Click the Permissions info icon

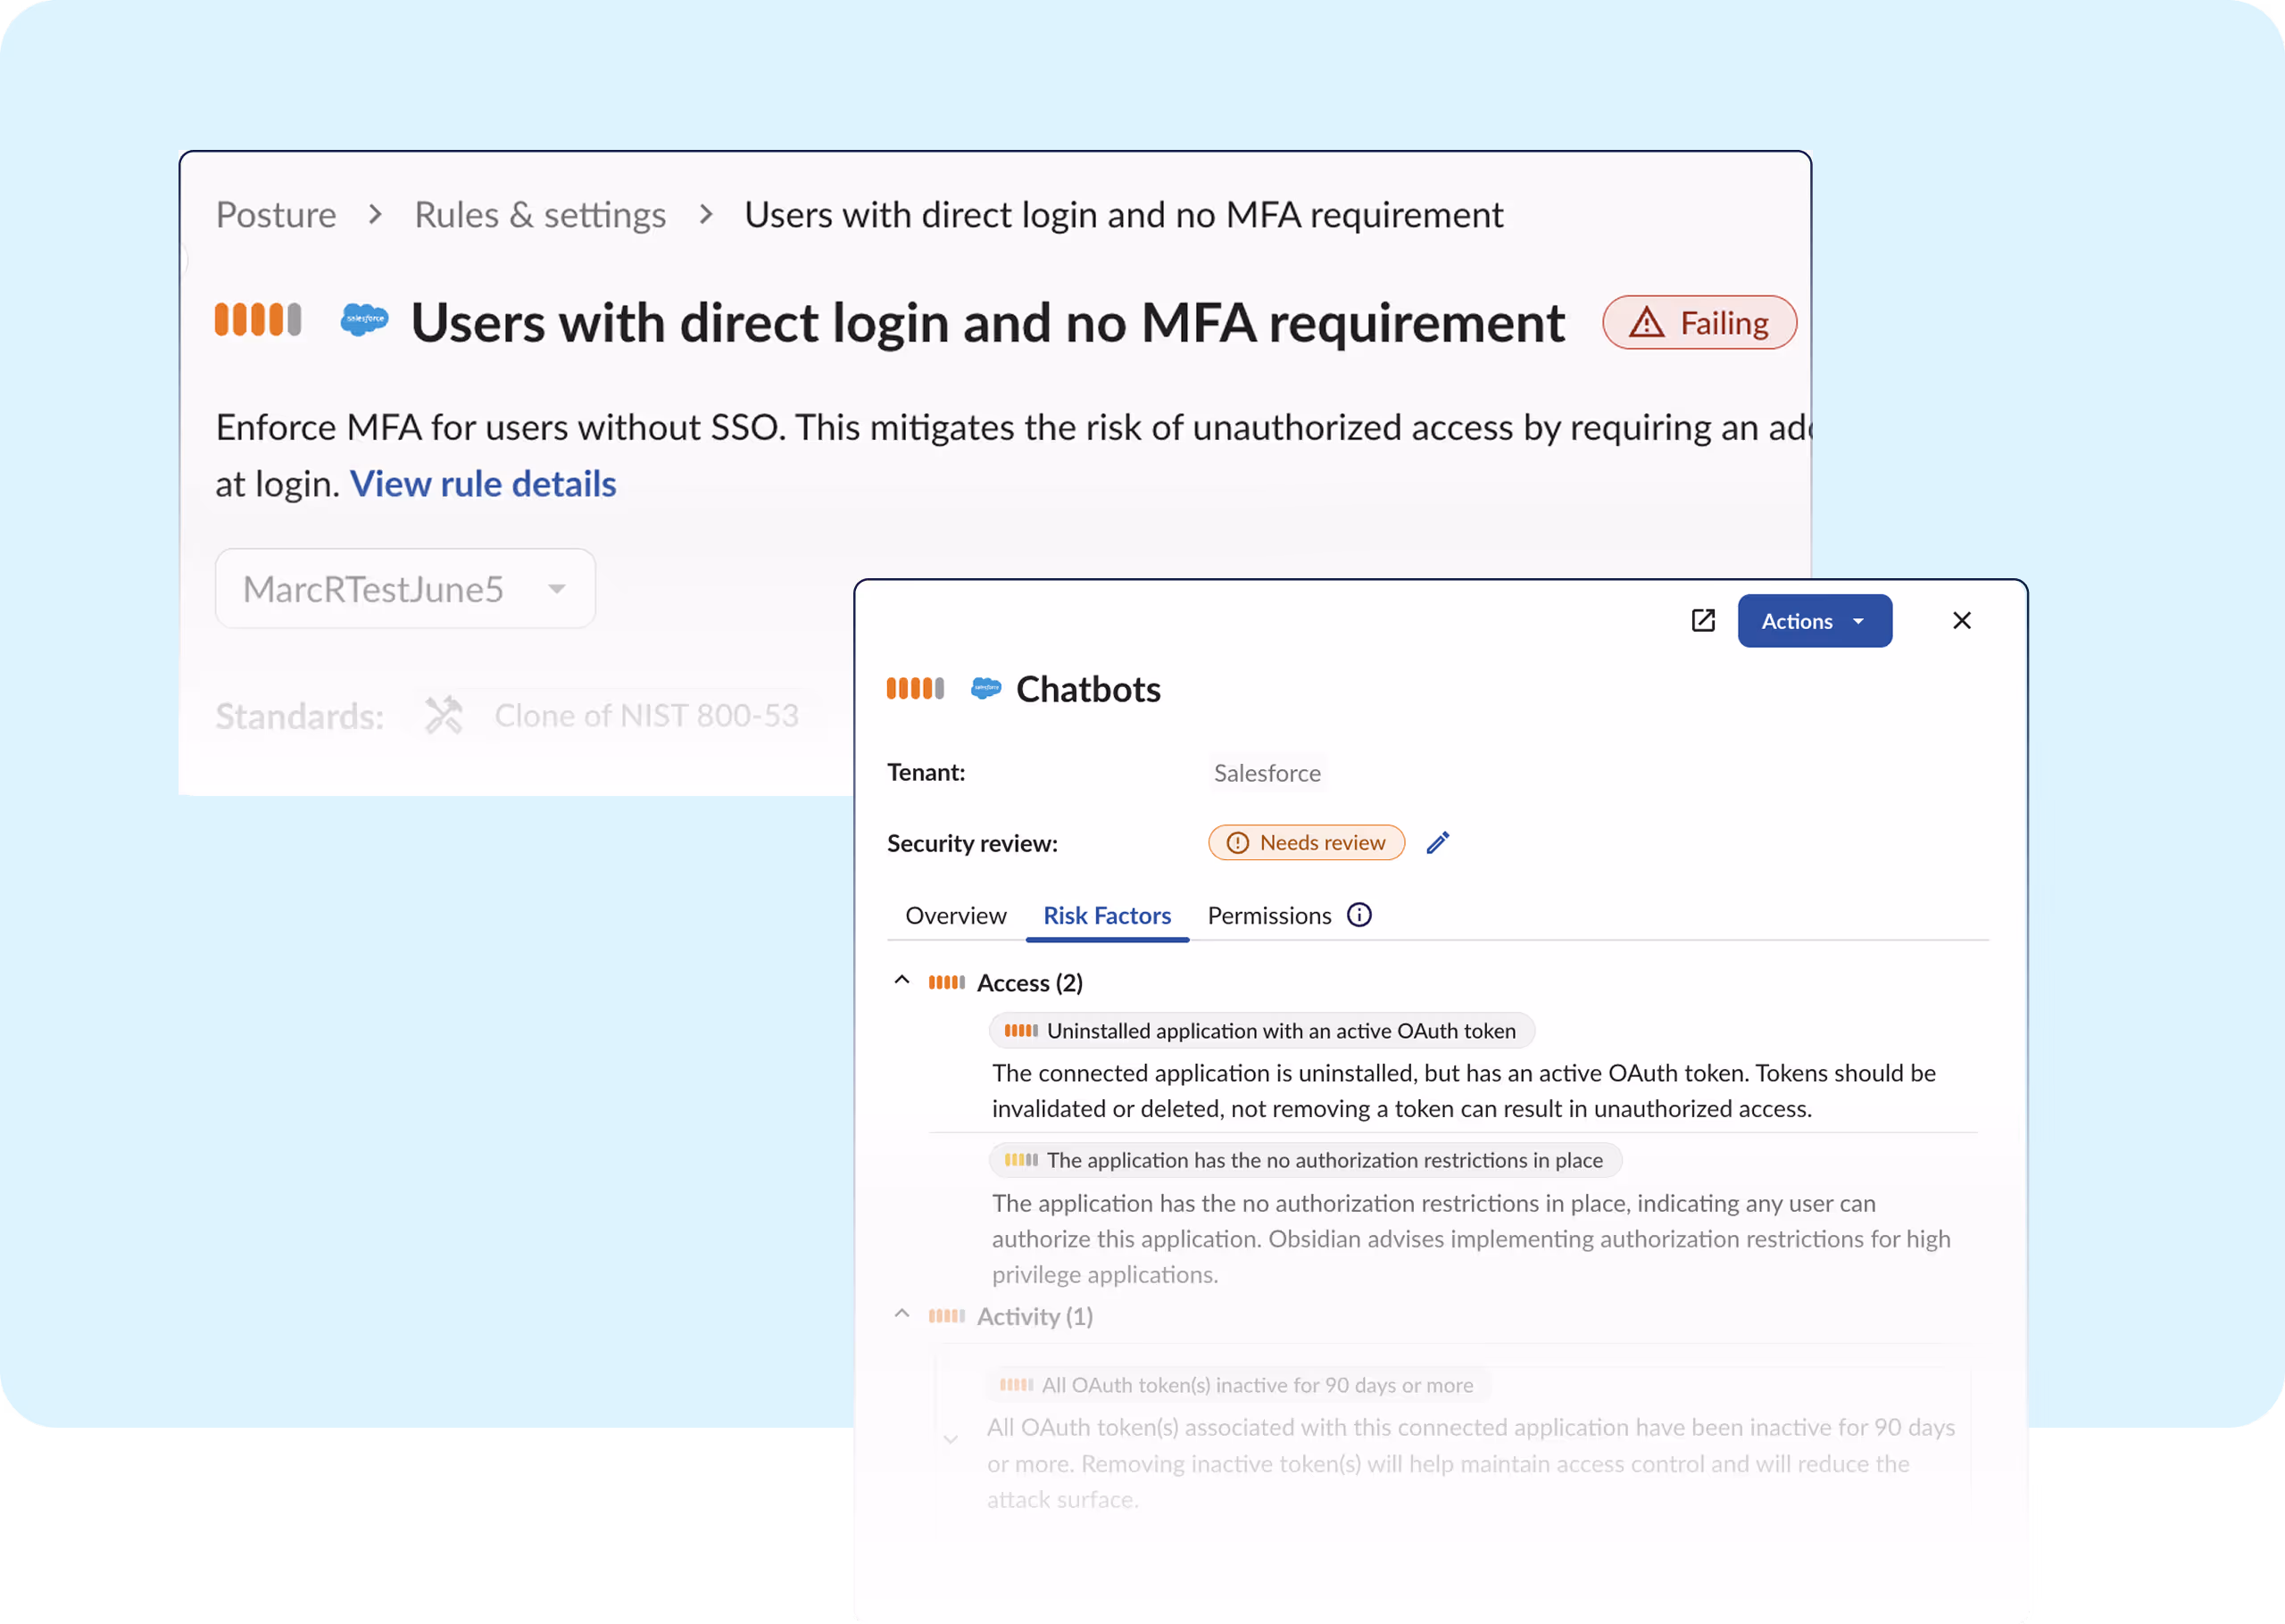pos(1359,915)
